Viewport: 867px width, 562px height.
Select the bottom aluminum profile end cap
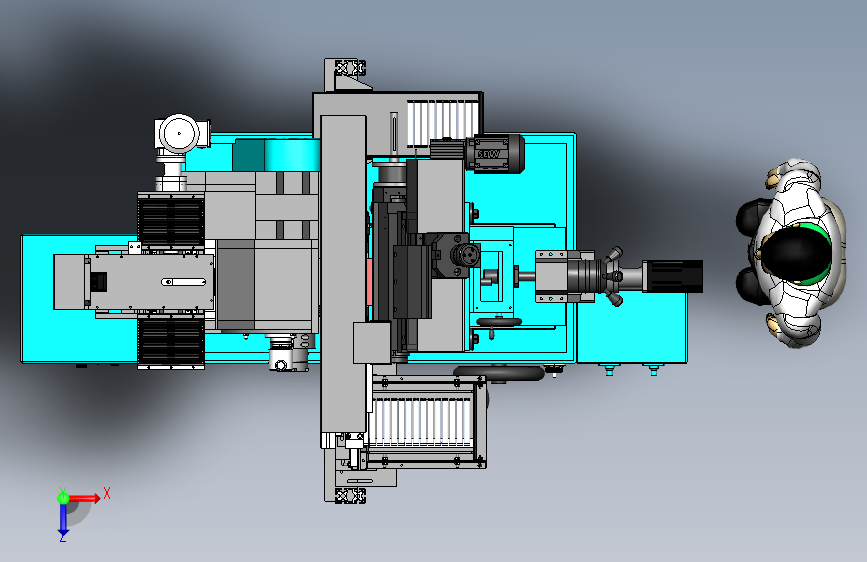(x=350, y=495)
